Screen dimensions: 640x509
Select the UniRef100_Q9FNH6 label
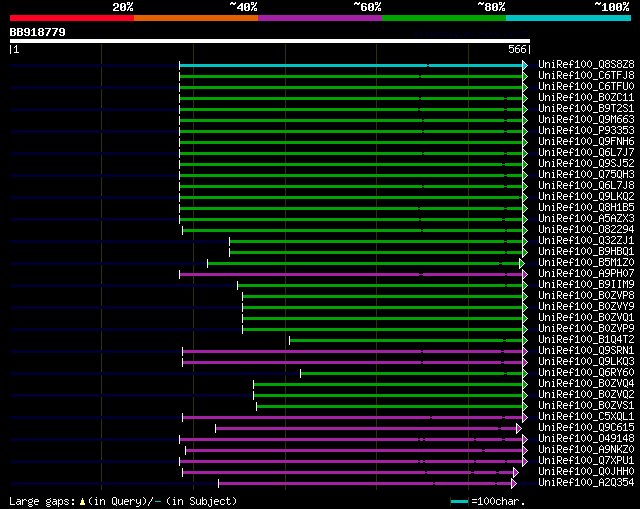coord(586,142)
